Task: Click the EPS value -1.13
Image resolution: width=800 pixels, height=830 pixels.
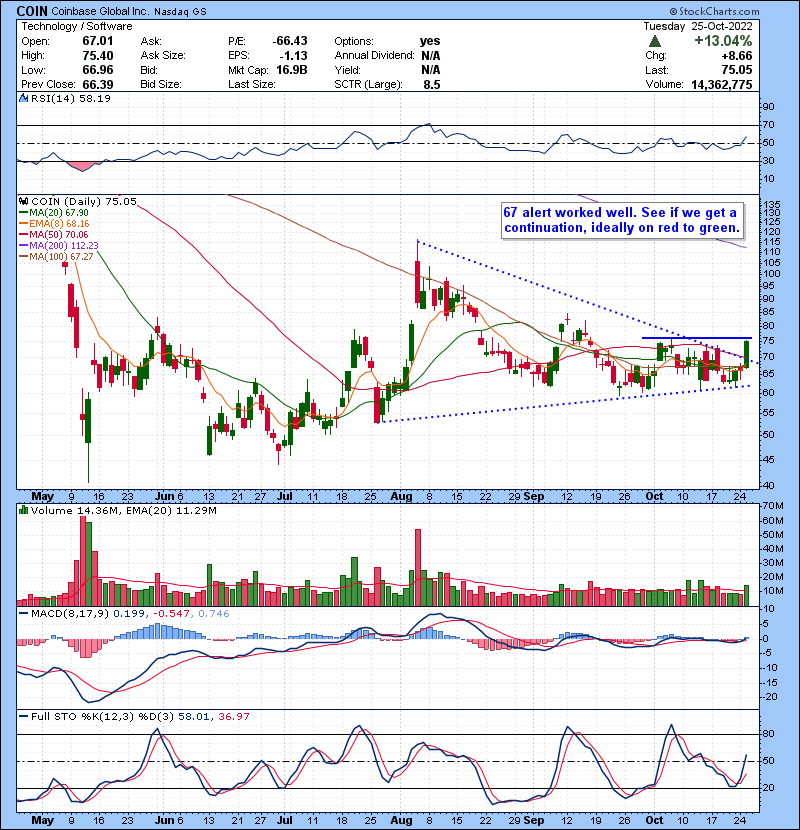Action: click(x=295, y=55)
